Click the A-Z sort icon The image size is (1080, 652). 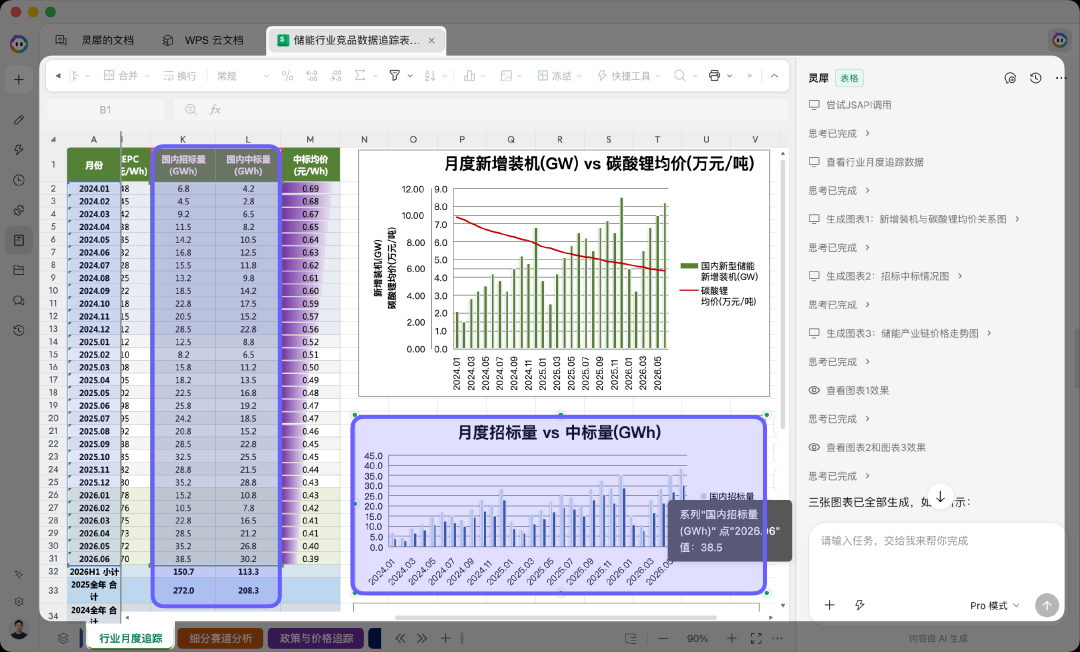430,76
